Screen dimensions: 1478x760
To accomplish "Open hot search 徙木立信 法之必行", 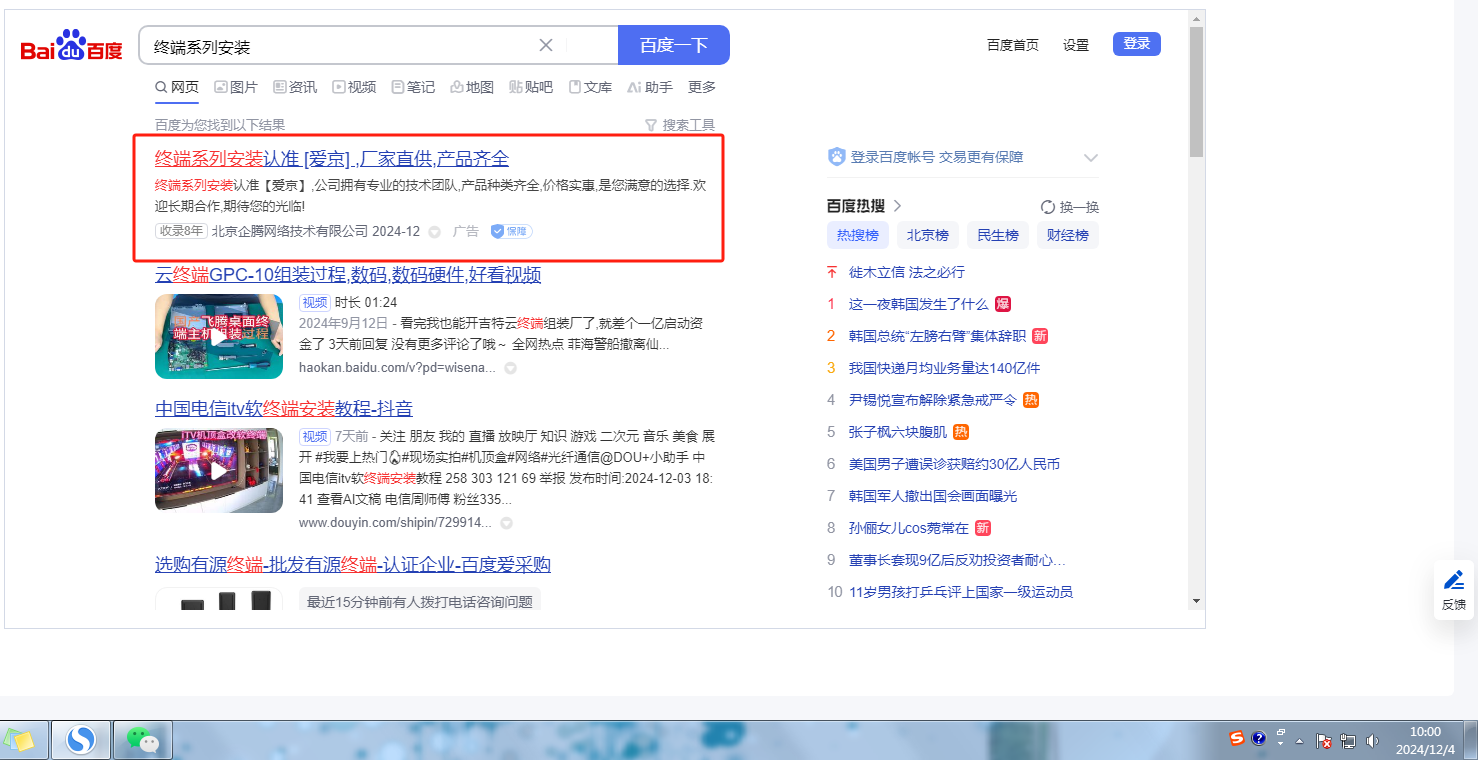I will point(907,272).
